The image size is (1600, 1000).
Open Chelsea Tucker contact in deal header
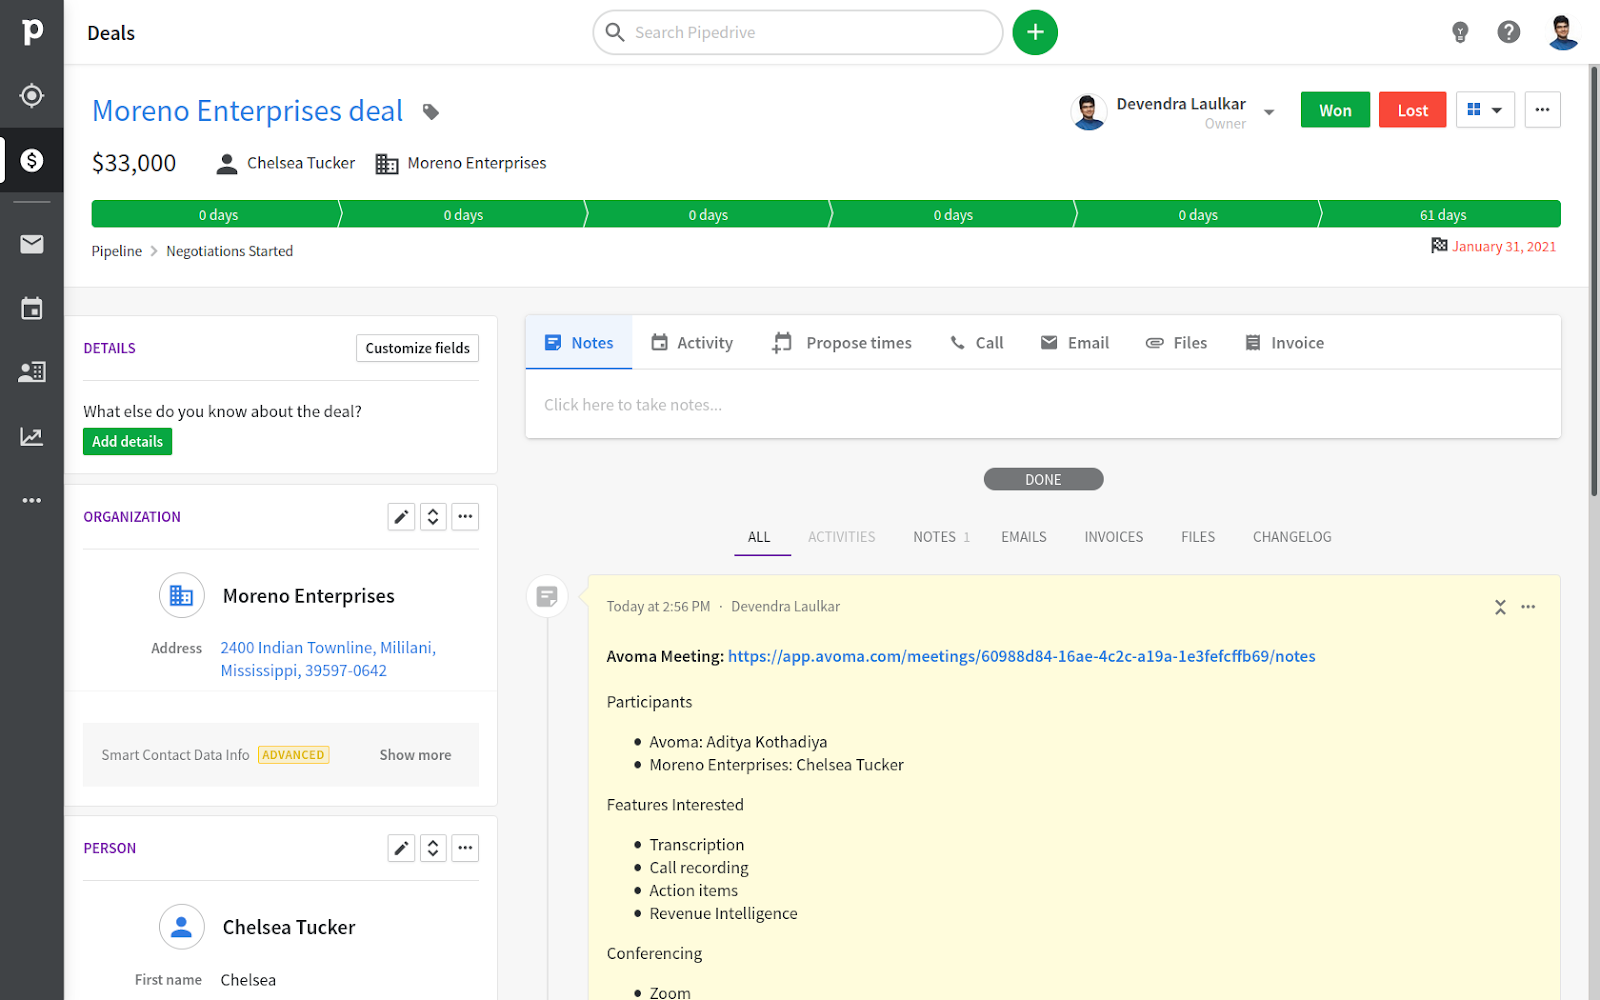pos(300,163)
